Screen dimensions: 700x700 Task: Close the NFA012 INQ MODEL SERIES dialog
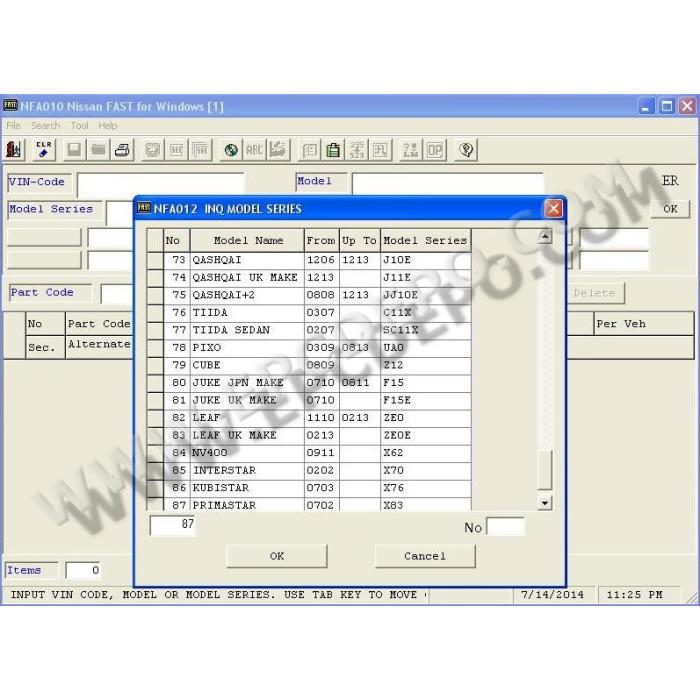[553, 208]
